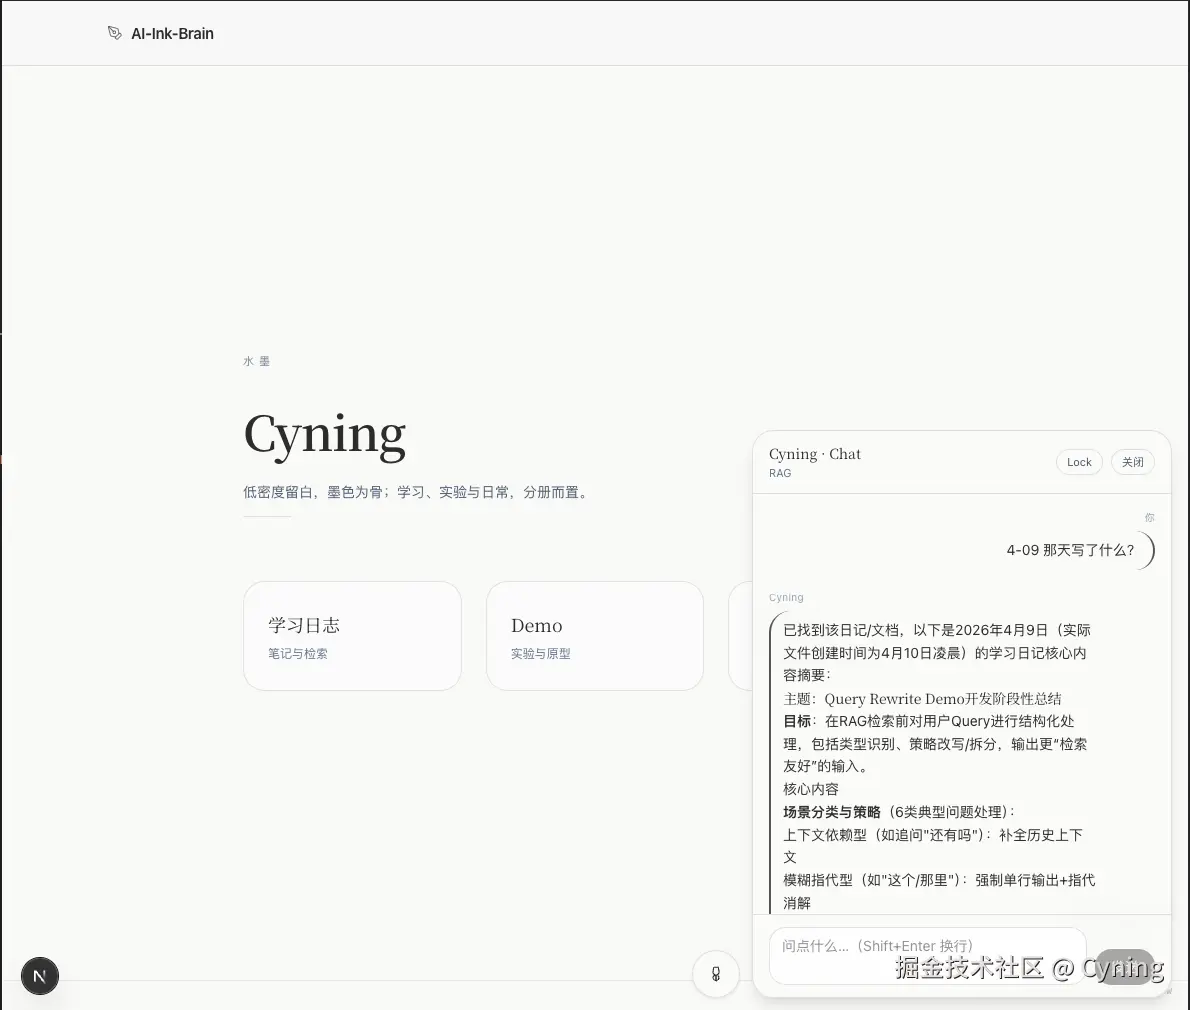Select the 学习日志 card icon area
Image resolution: width=1190 pixels, height=1010 pixels.
(x=304, y=624)
